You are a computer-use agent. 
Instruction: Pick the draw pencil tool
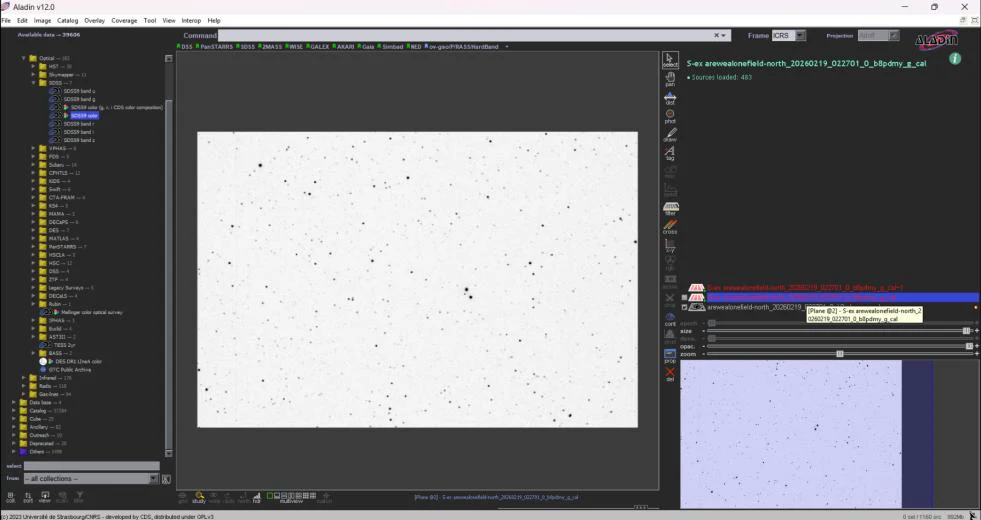(670, 135)
